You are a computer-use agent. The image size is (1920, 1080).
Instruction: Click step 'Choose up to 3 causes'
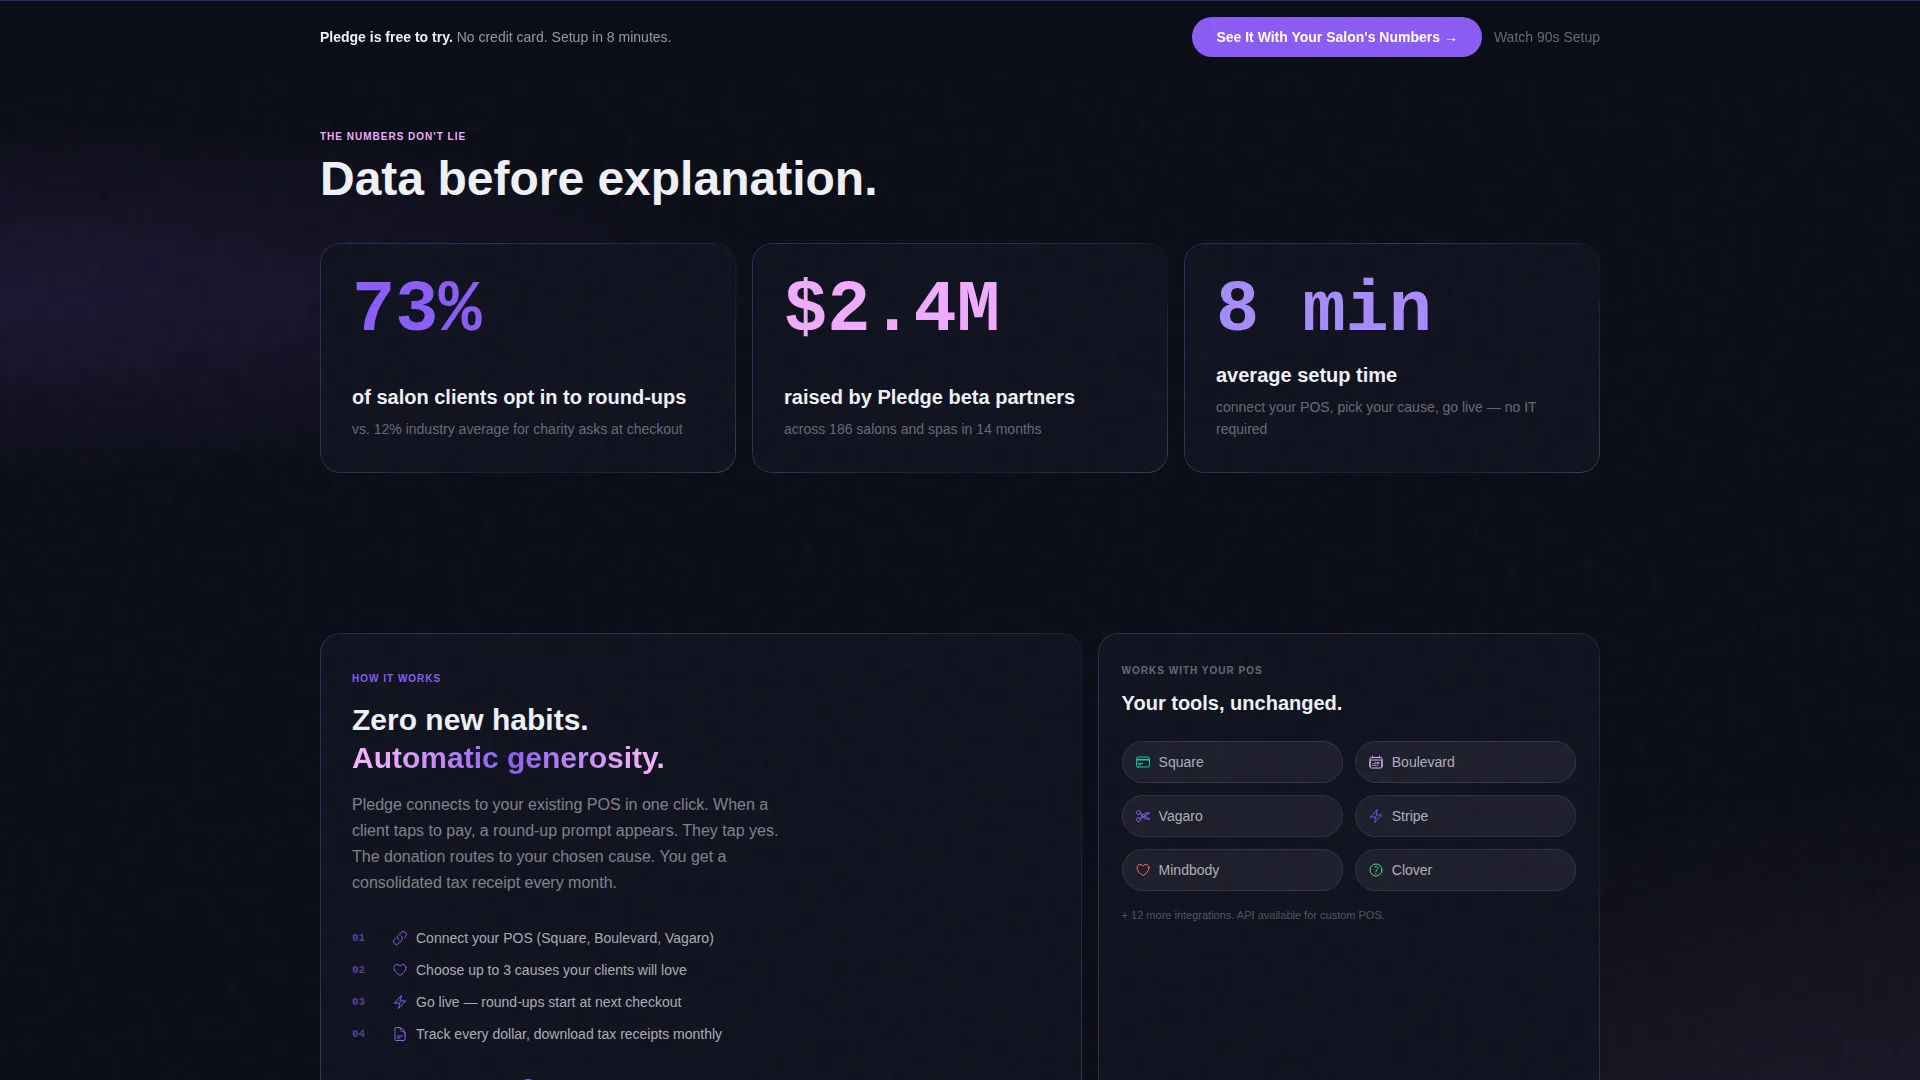coord(551,970)
